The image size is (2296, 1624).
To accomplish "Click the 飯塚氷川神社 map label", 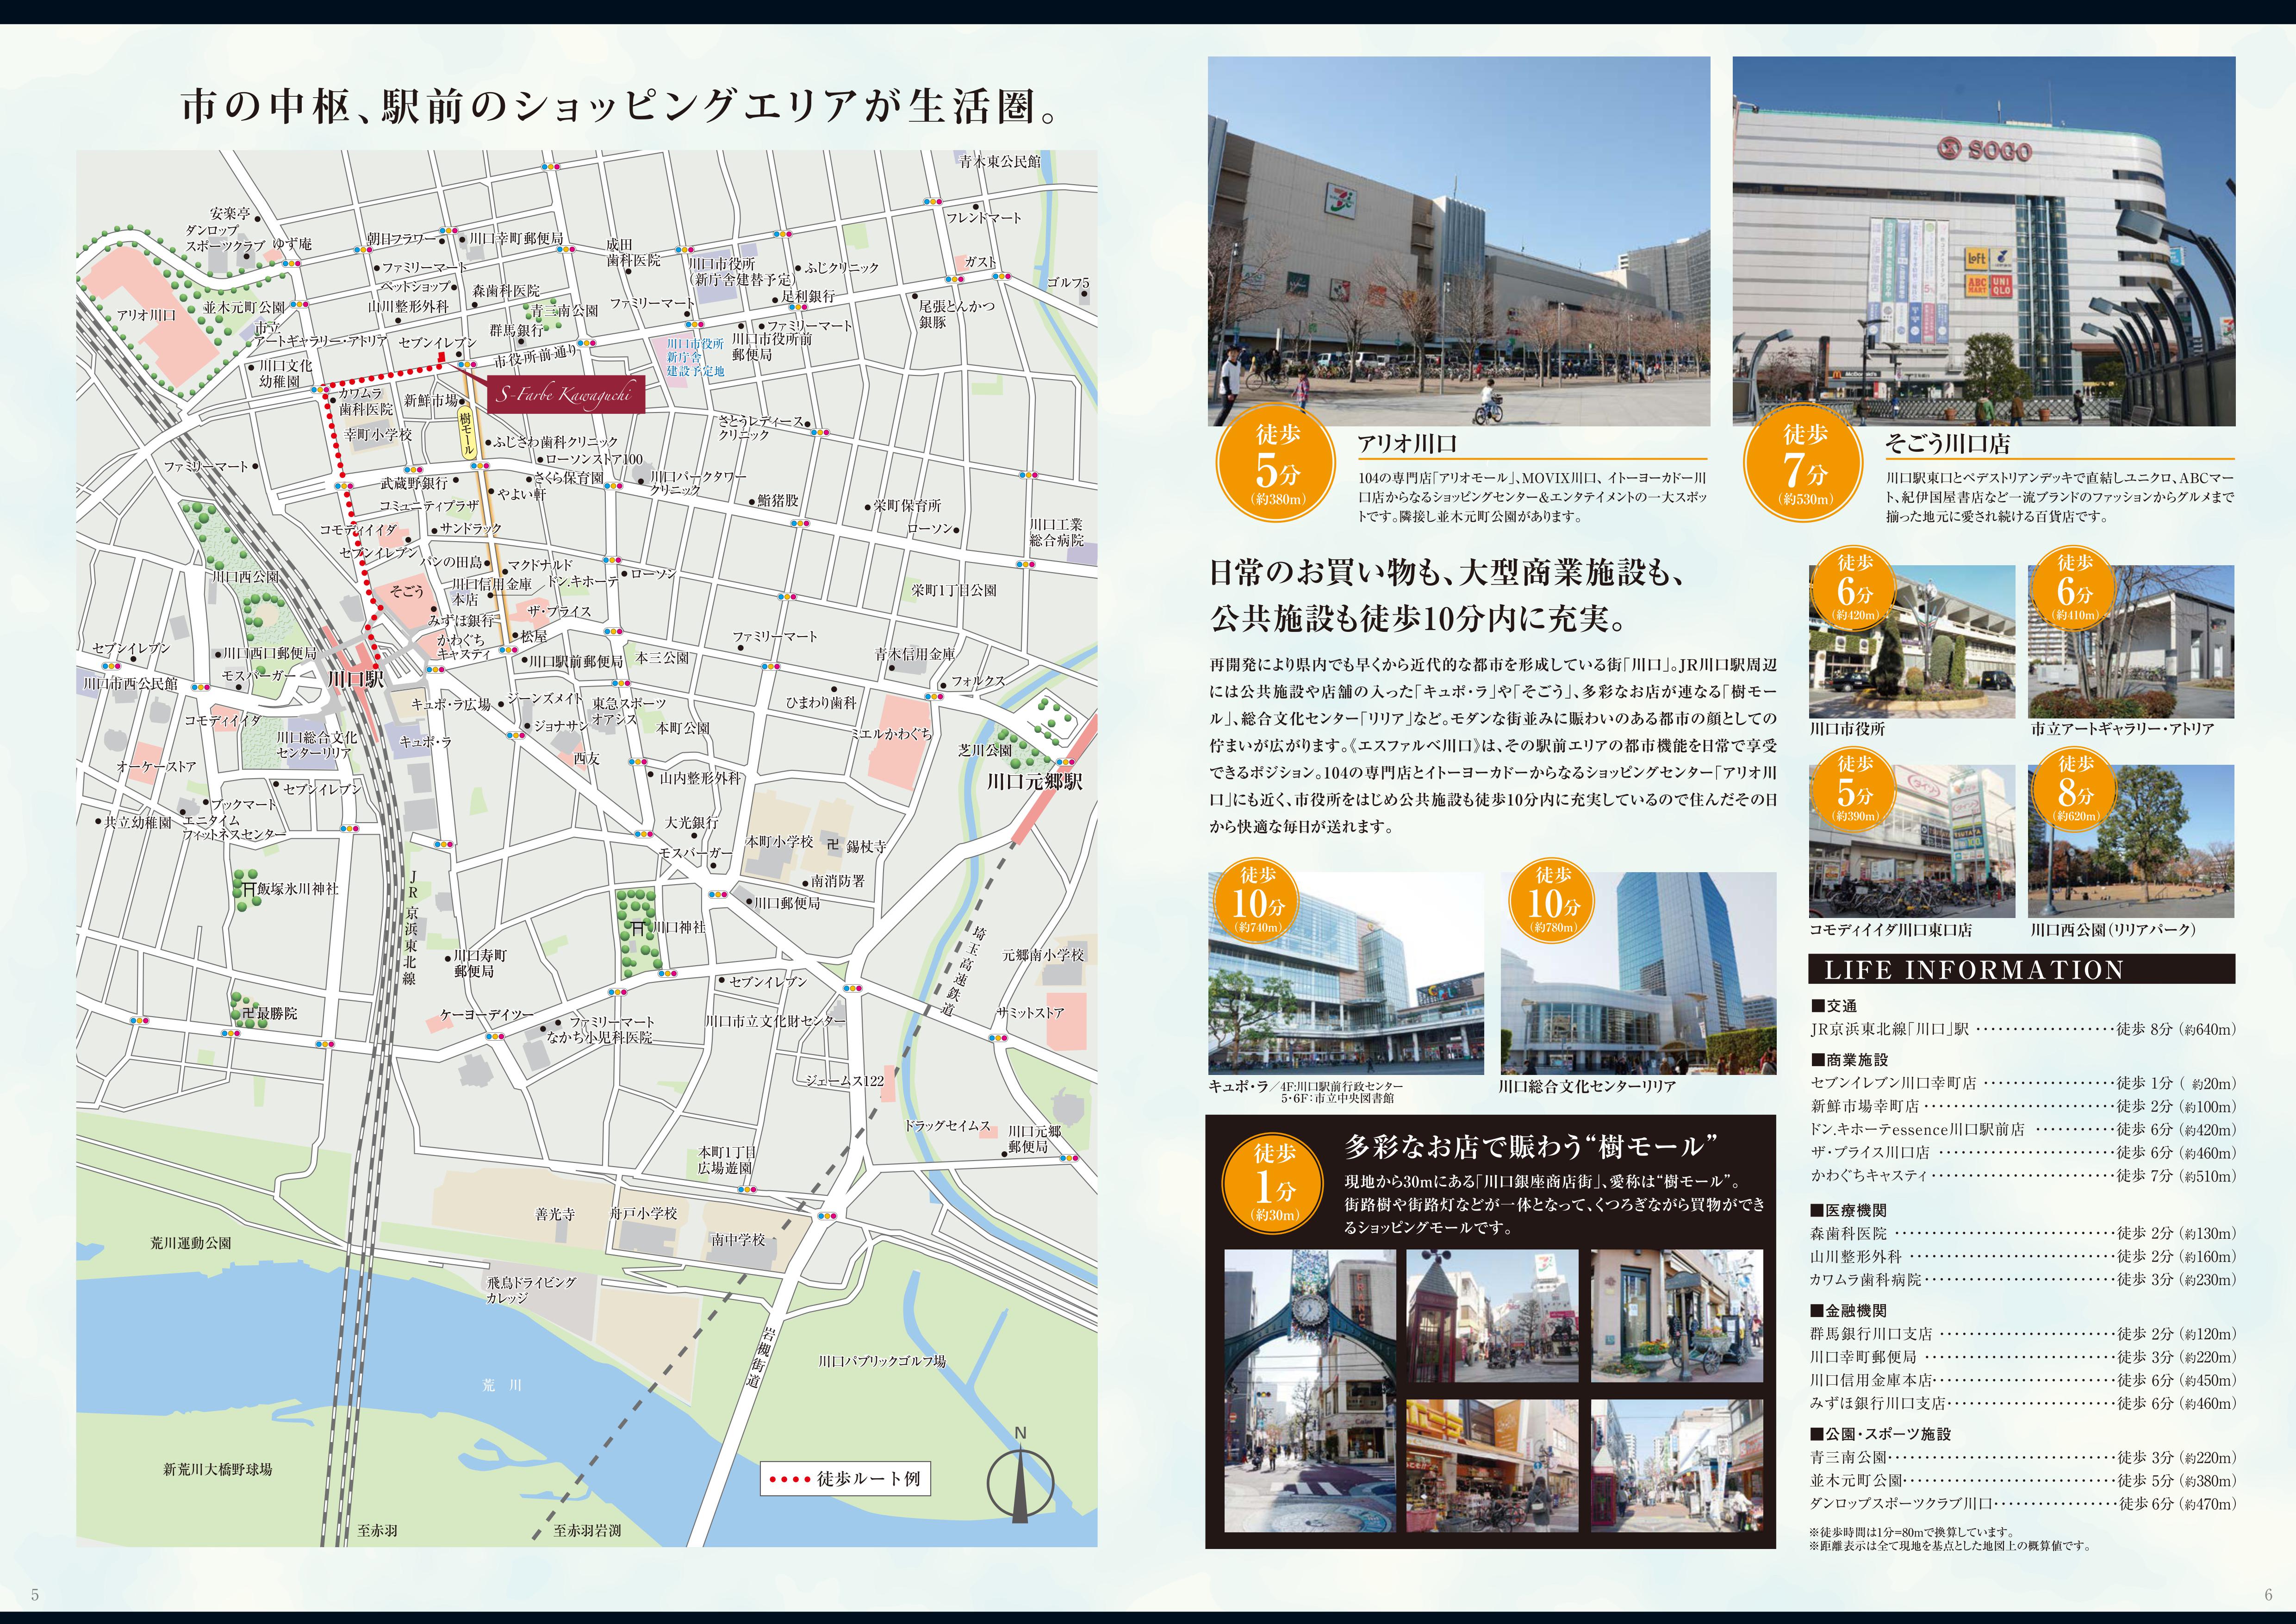I will 297,888.
